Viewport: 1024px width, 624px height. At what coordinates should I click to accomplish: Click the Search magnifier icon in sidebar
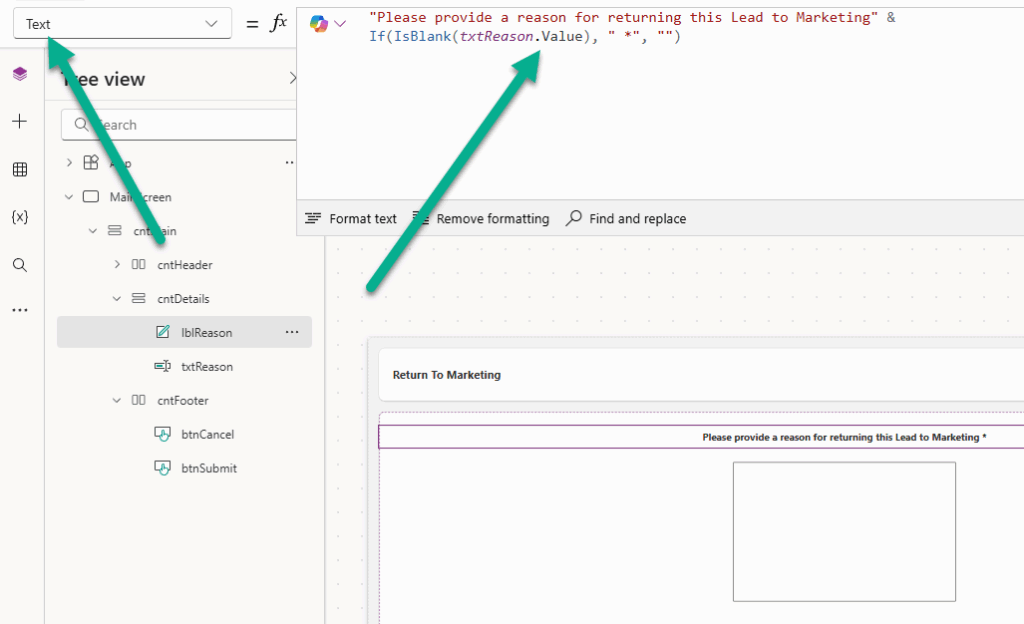coord(20,265)
